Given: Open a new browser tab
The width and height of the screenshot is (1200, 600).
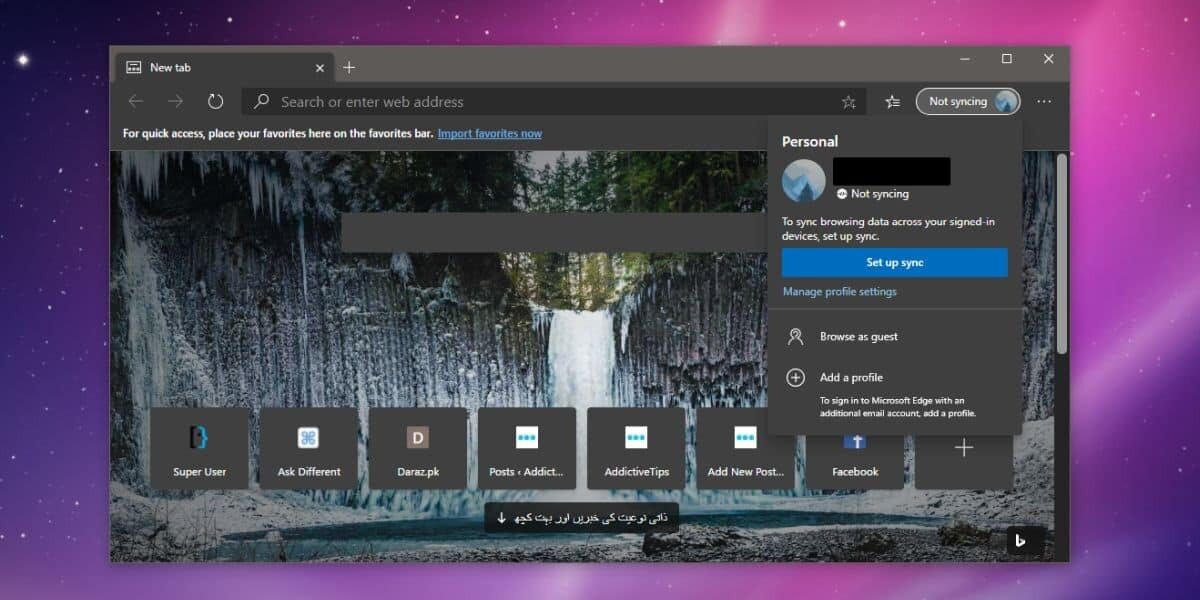Looking at the screenshot, I should tap(348, 67).
